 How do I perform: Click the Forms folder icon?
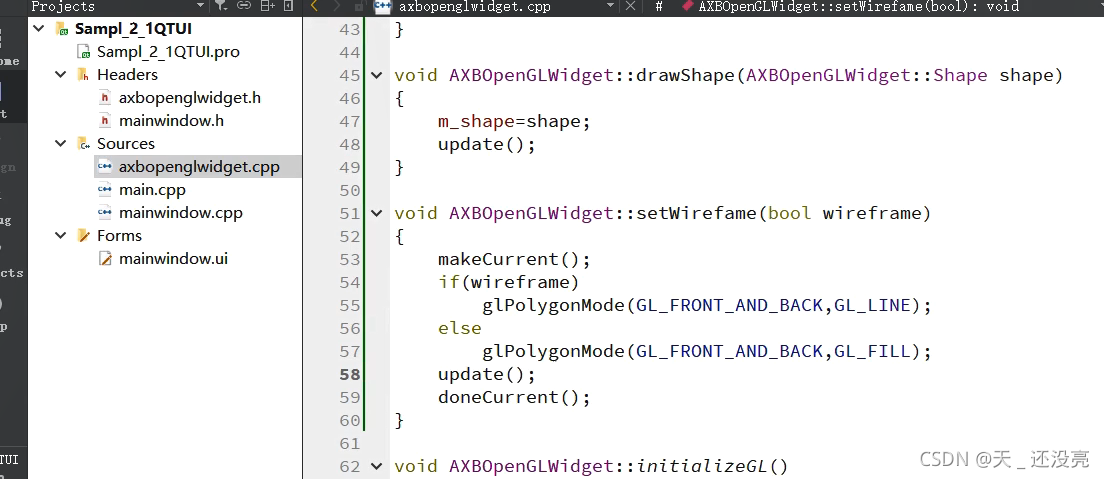click(x=83, y=236)
